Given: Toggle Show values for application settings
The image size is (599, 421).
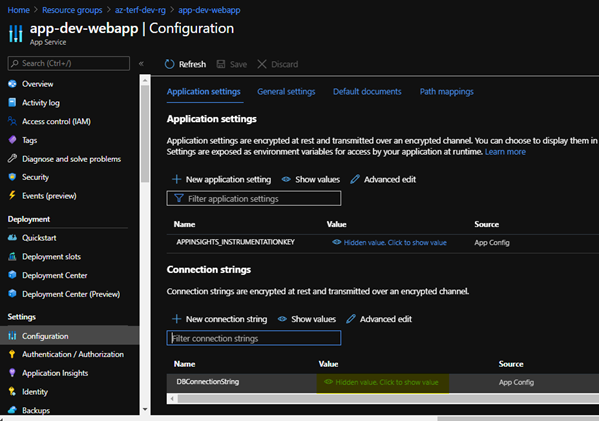Looking at the screenshot, I should click(x=311, y=179).
